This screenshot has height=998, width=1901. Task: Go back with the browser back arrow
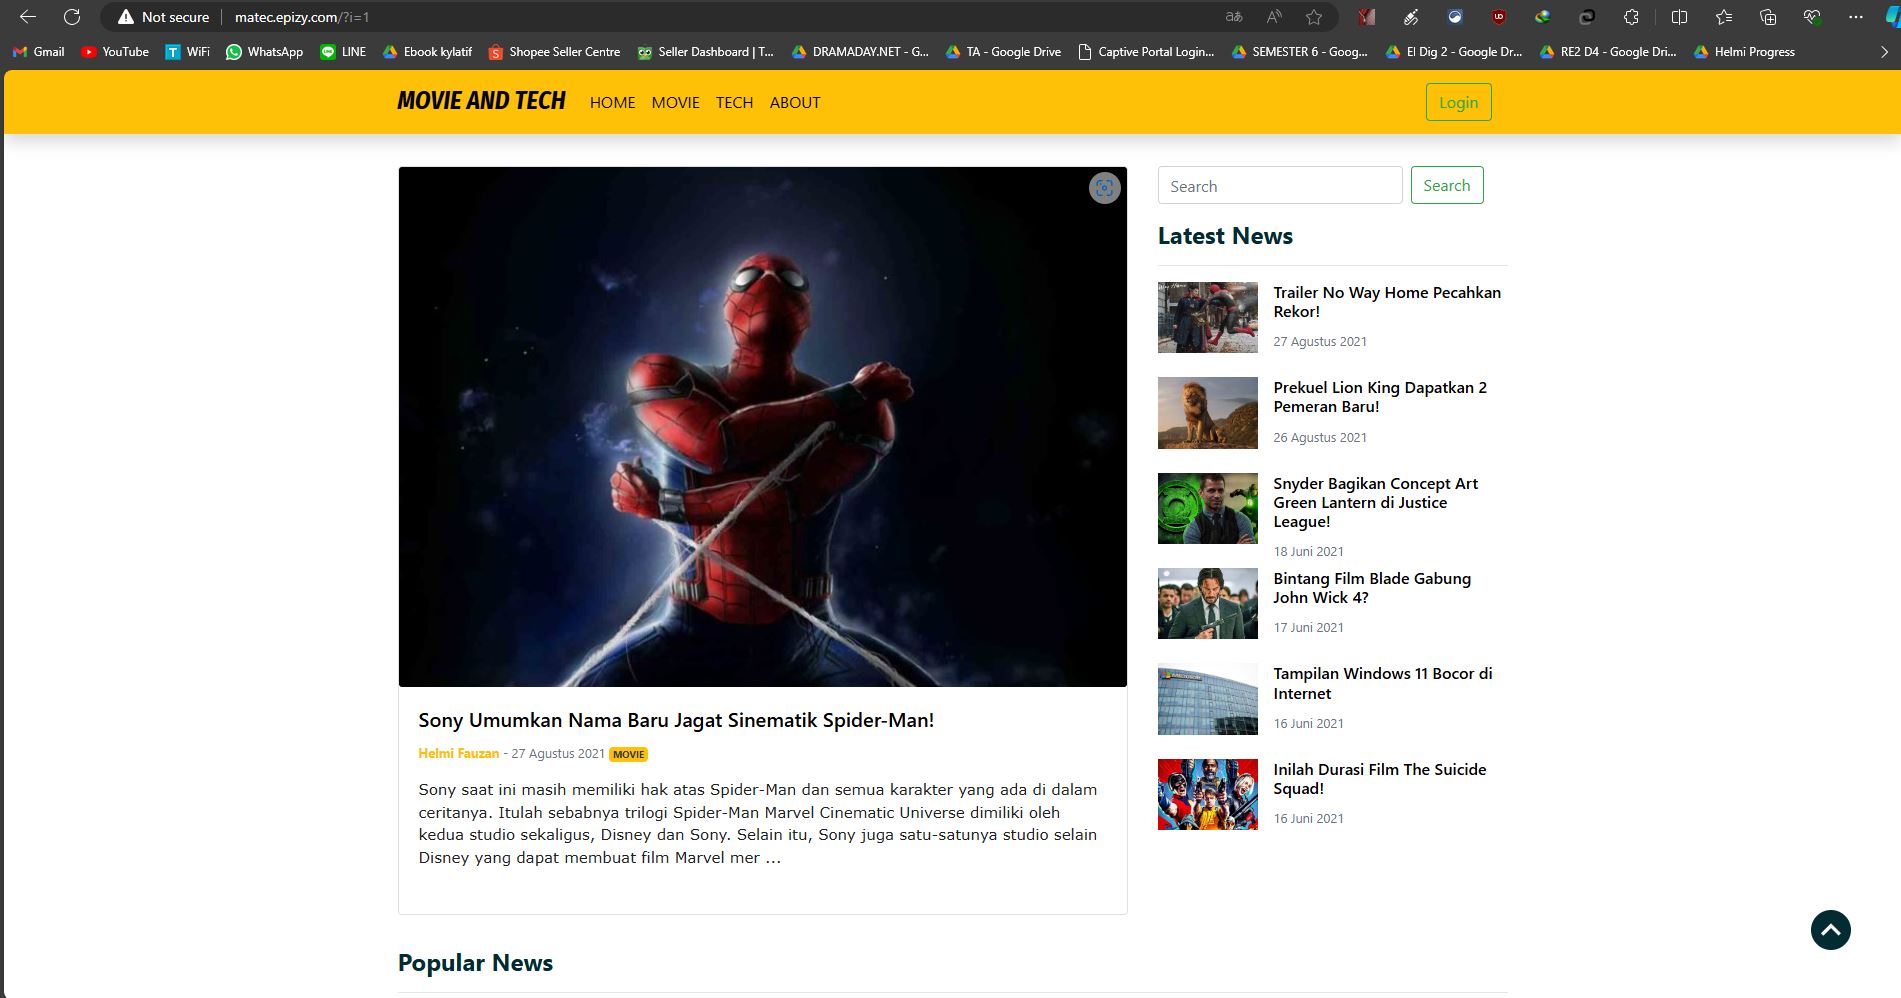tap(28, 17)
